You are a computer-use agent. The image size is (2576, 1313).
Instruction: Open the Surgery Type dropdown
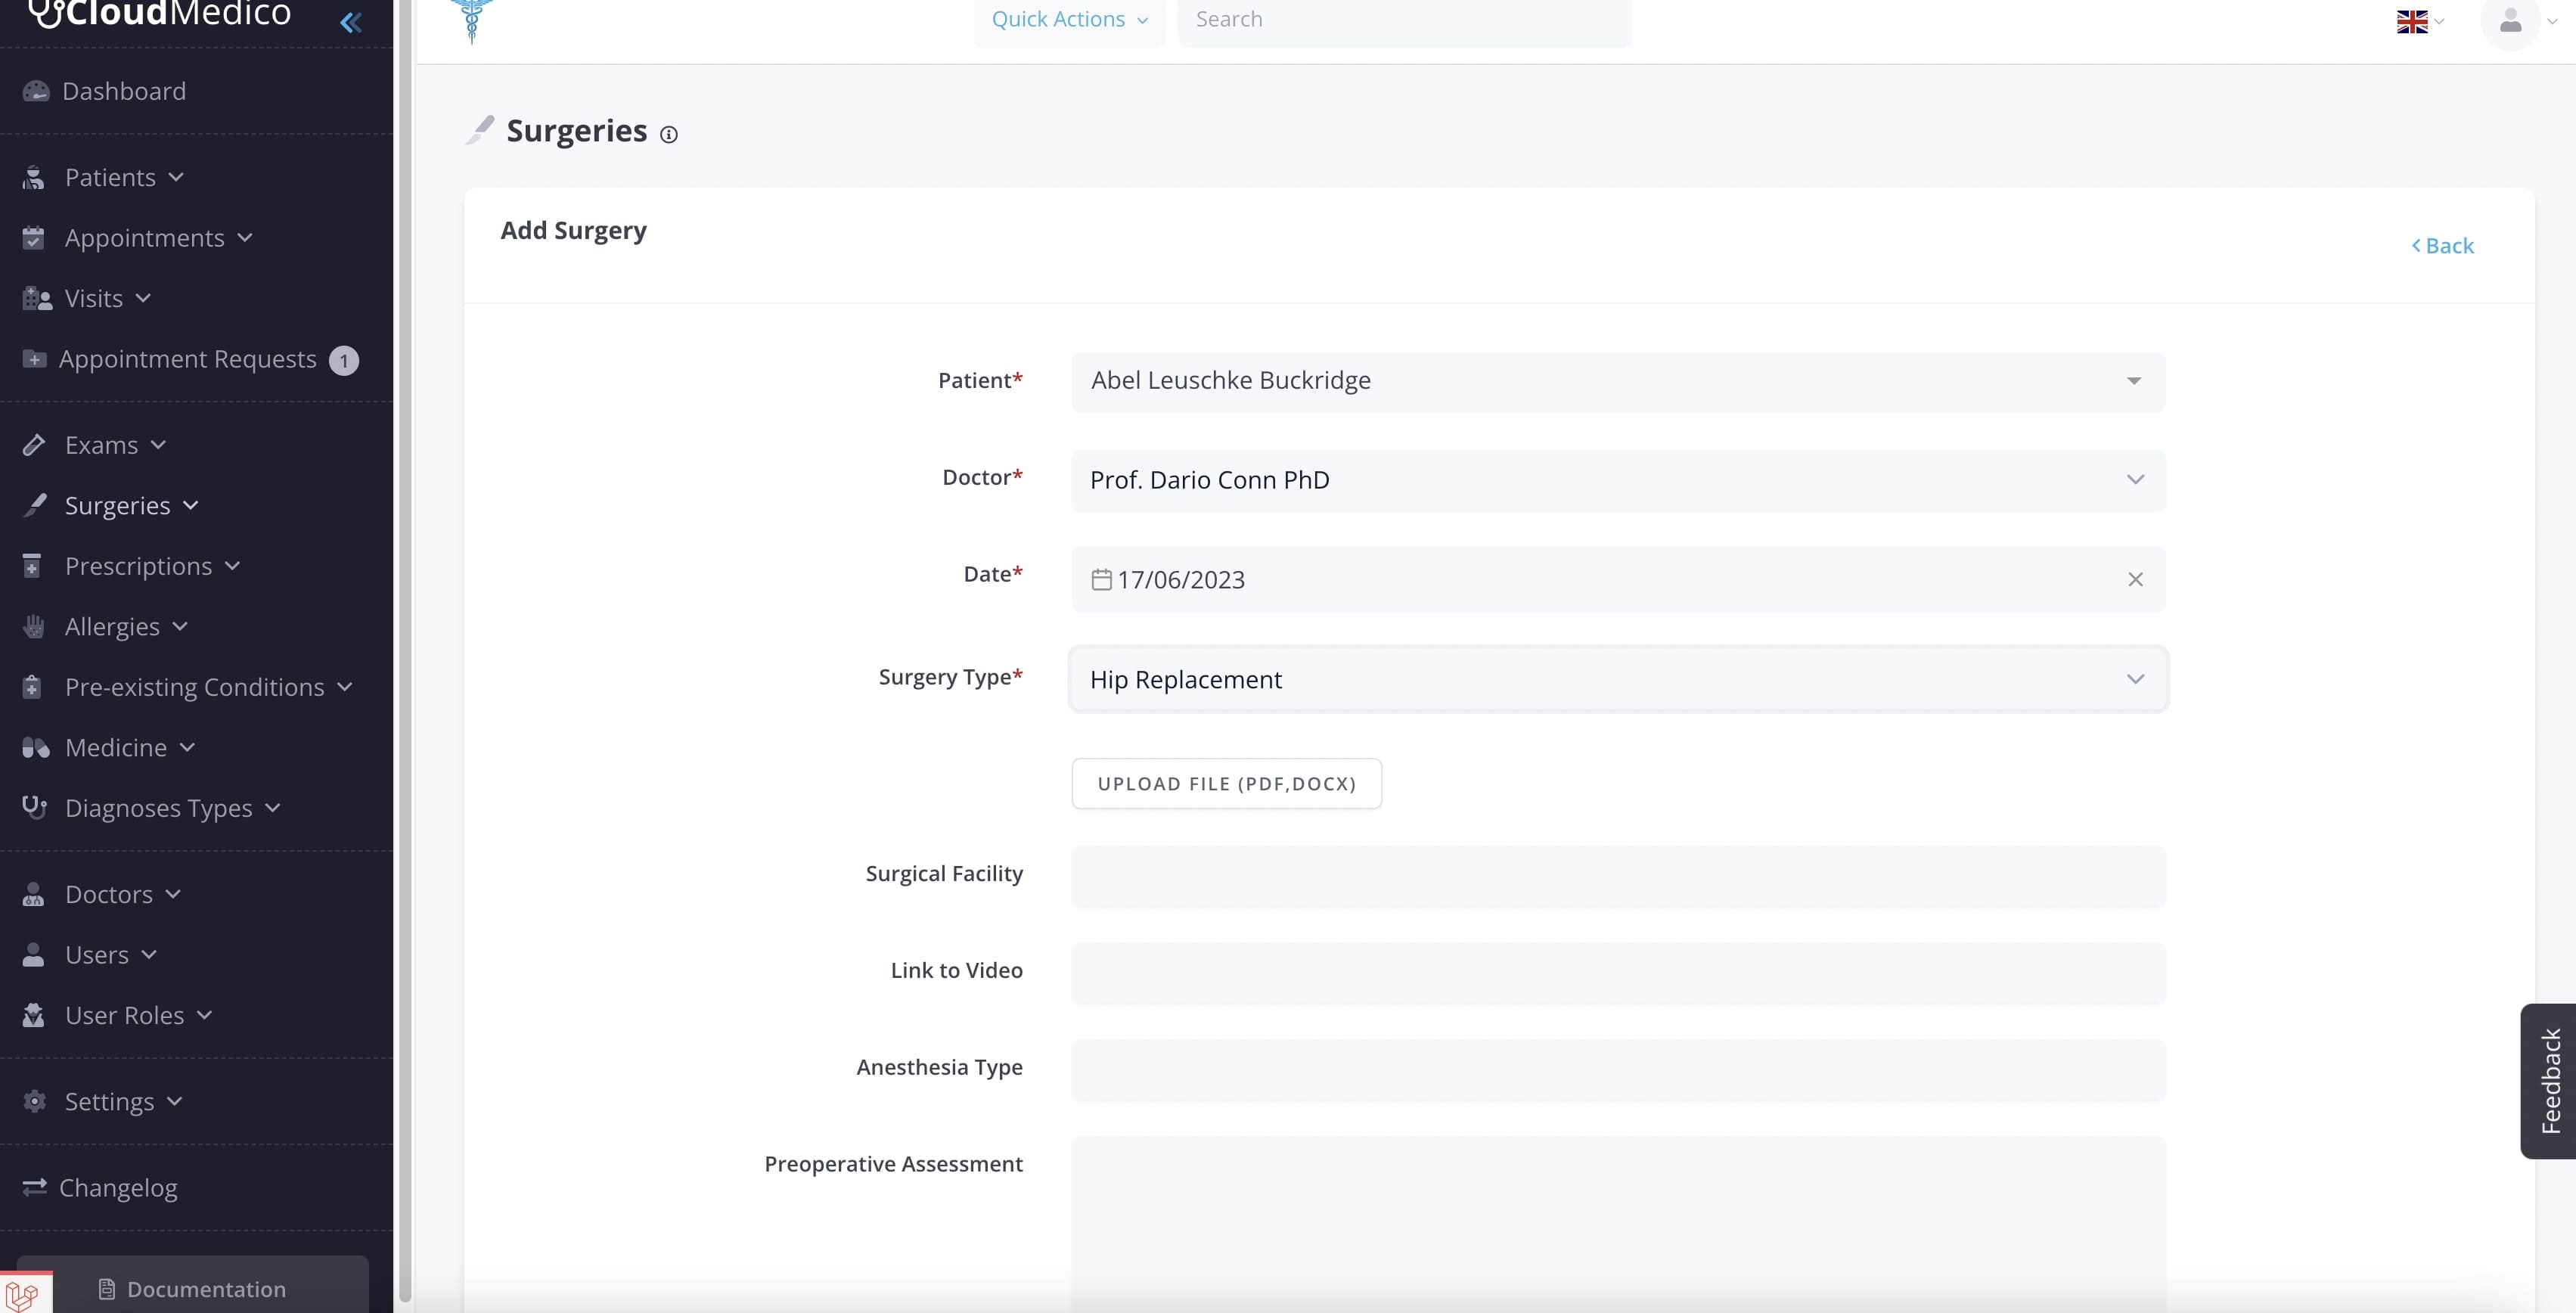[x=1618, y=679]
